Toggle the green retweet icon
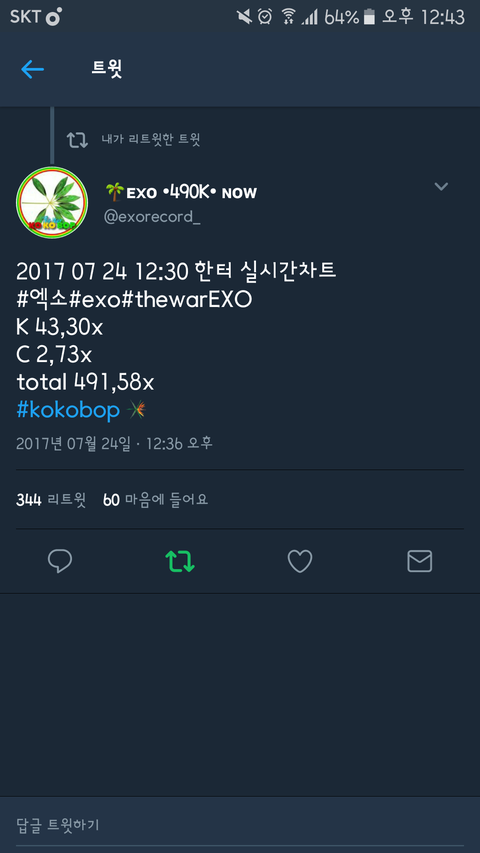 click(180, 561)
